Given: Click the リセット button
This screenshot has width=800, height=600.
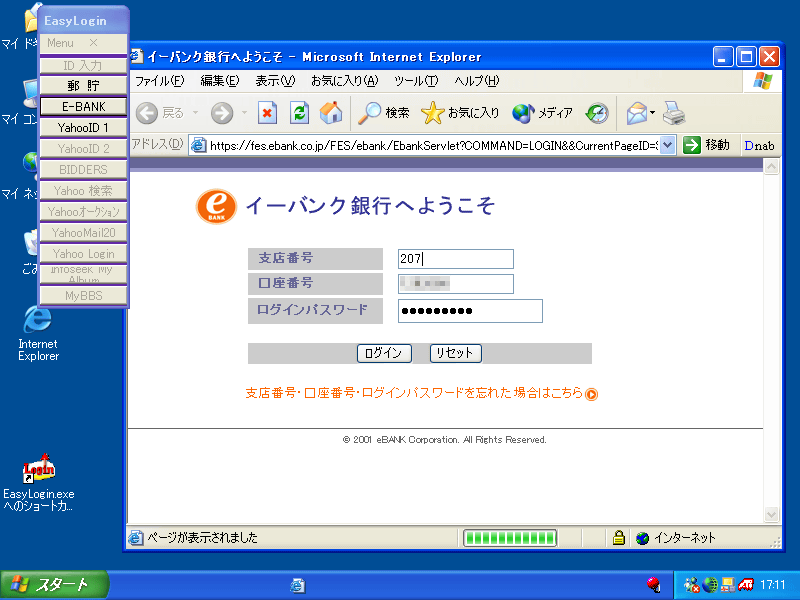Looking at the screenshot, I should [x=456, y=353].
